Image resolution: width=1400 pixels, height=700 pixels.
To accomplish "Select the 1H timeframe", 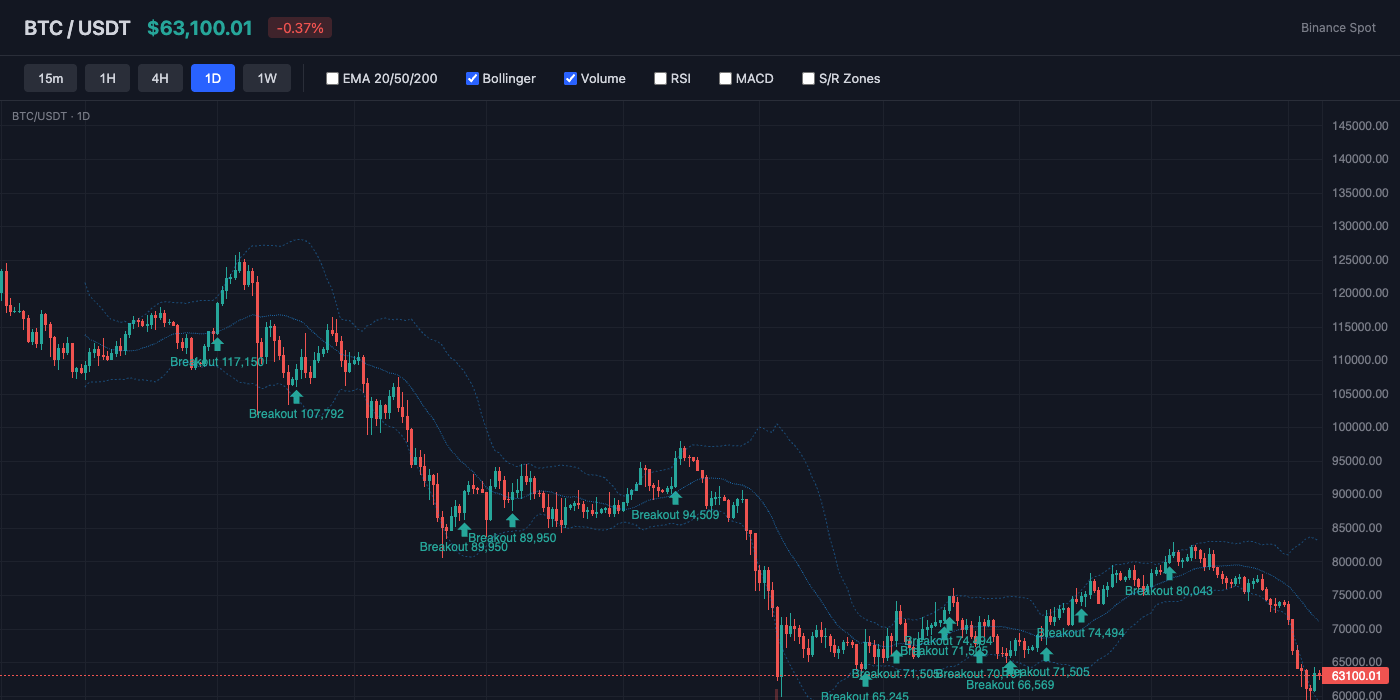I will [x=107, y=78].
